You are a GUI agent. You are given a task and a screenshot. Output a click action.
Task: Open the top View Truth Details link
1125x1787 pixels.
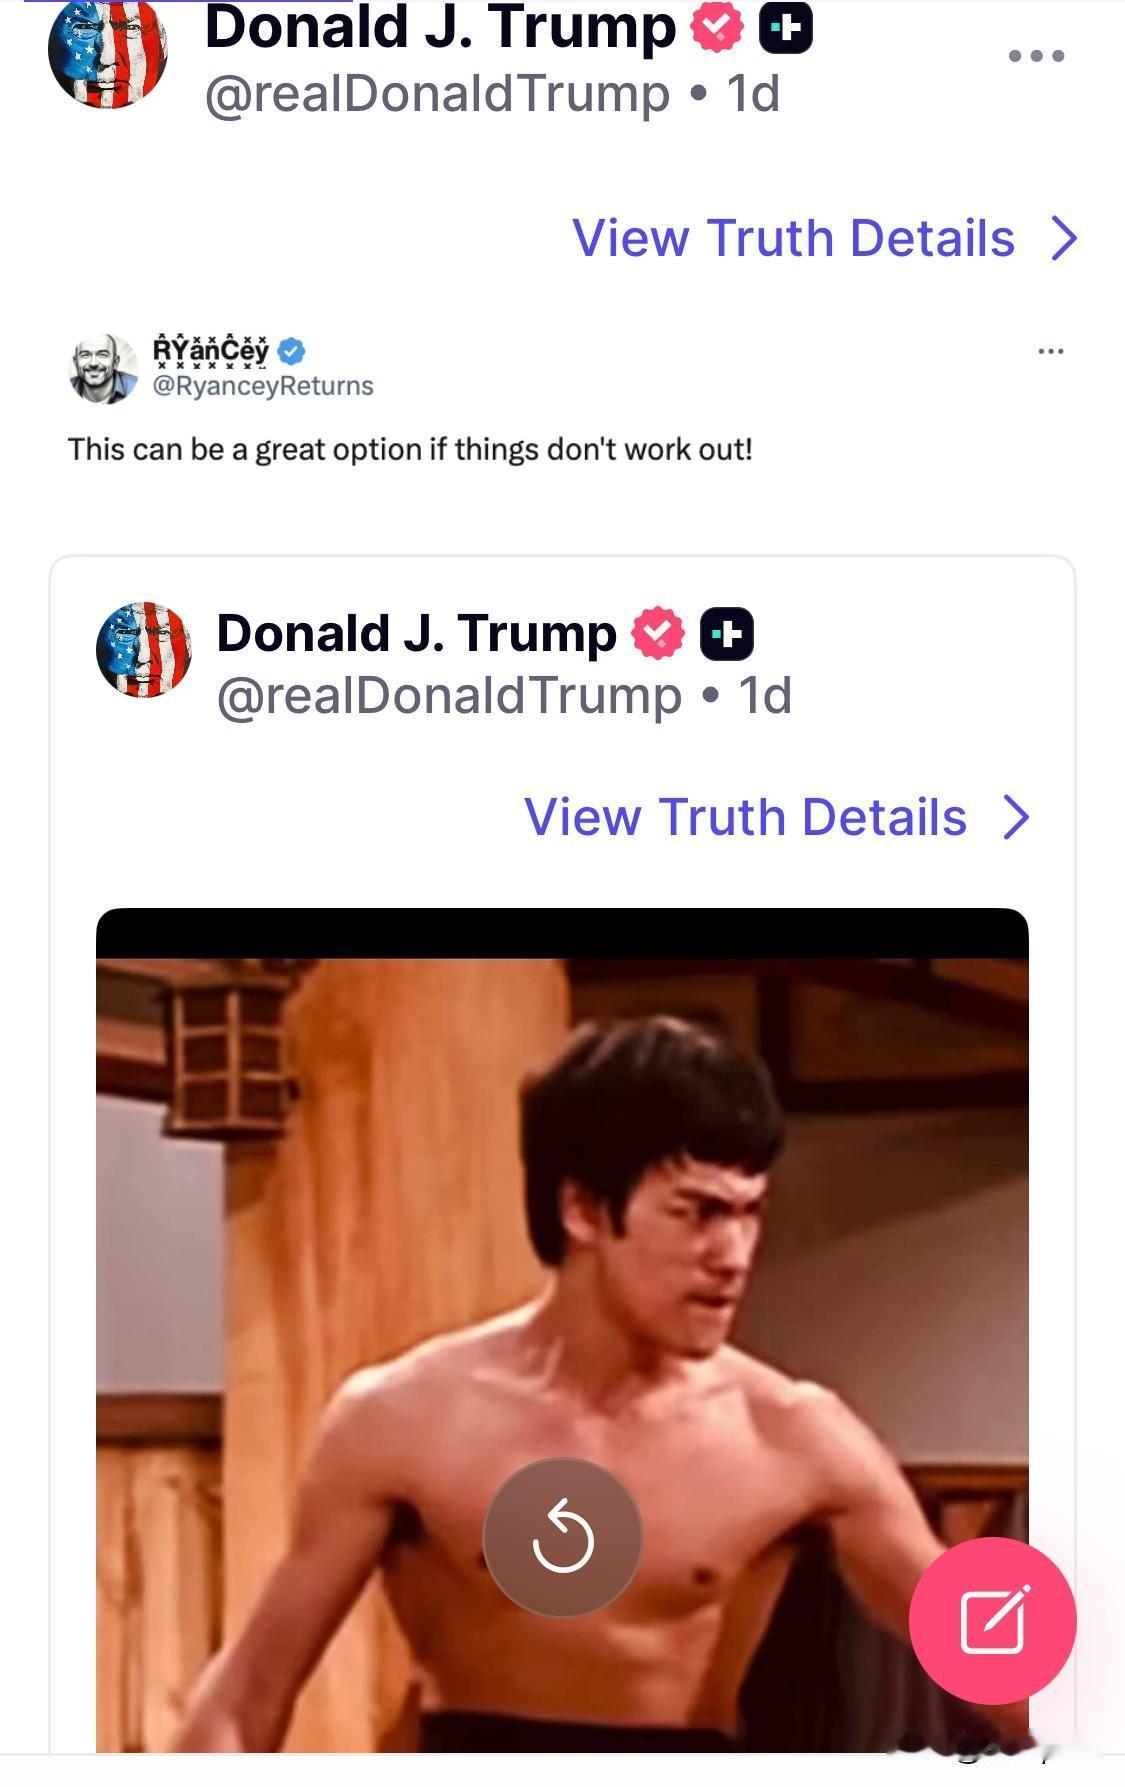[793, 238]
